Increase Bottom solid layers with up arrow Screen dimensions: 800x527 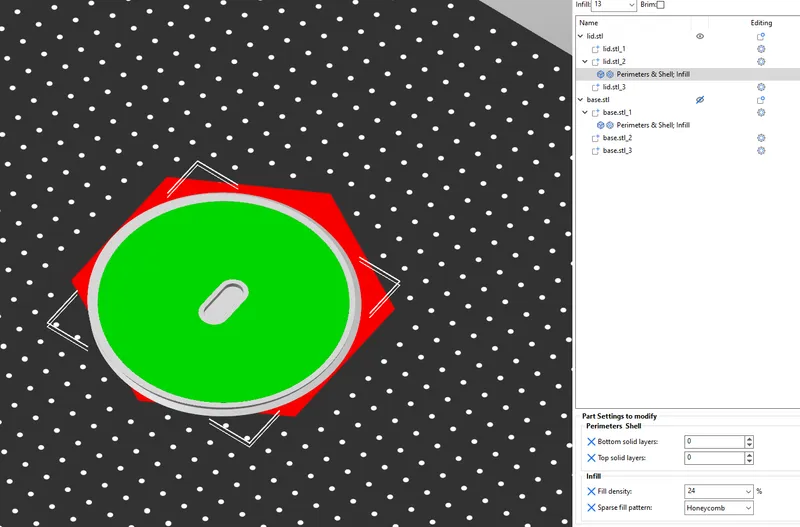749,439
